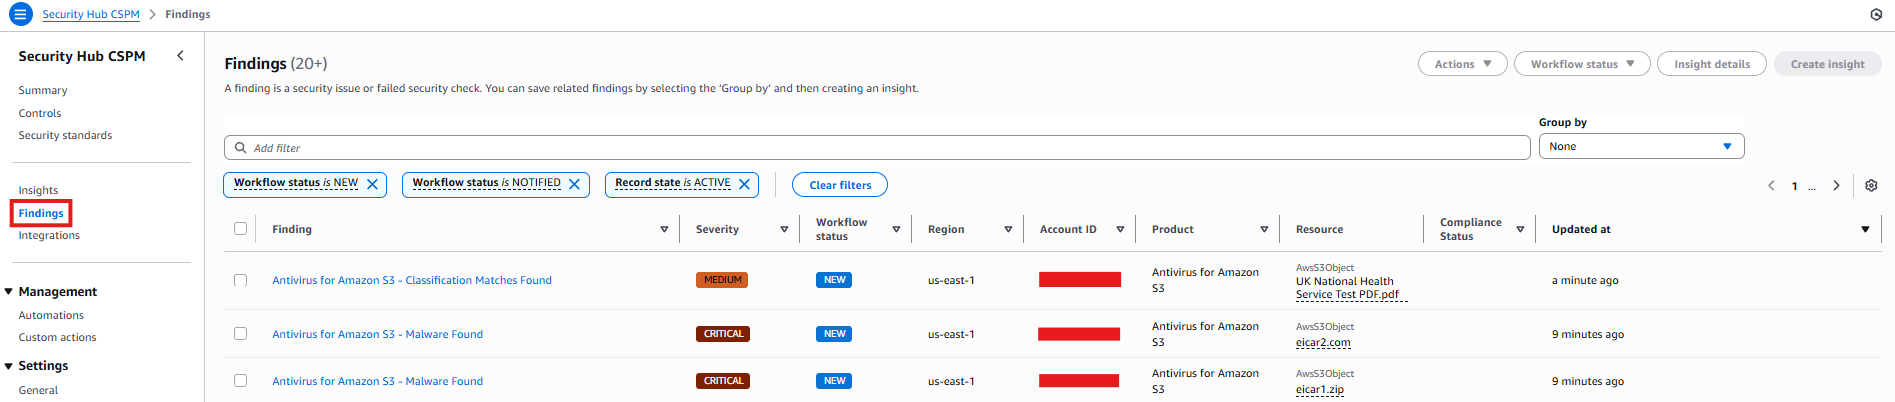Go to previous page of findings
This screenshot has height=402, width=1895.
1771,185
